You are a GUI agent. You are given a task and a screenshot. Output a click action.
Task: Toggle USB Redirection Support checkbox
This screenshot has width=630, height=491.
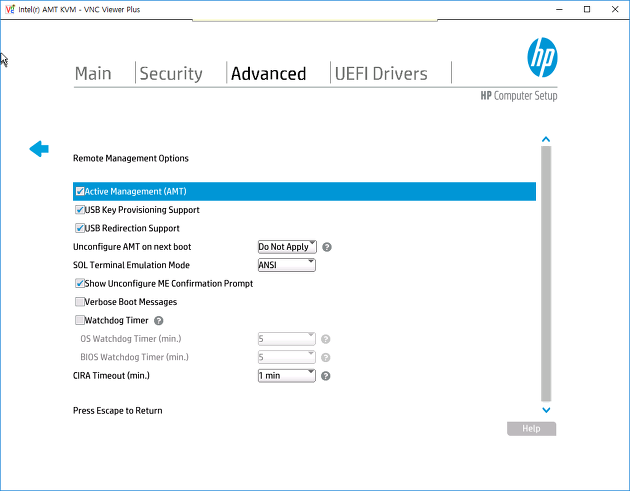80,228
